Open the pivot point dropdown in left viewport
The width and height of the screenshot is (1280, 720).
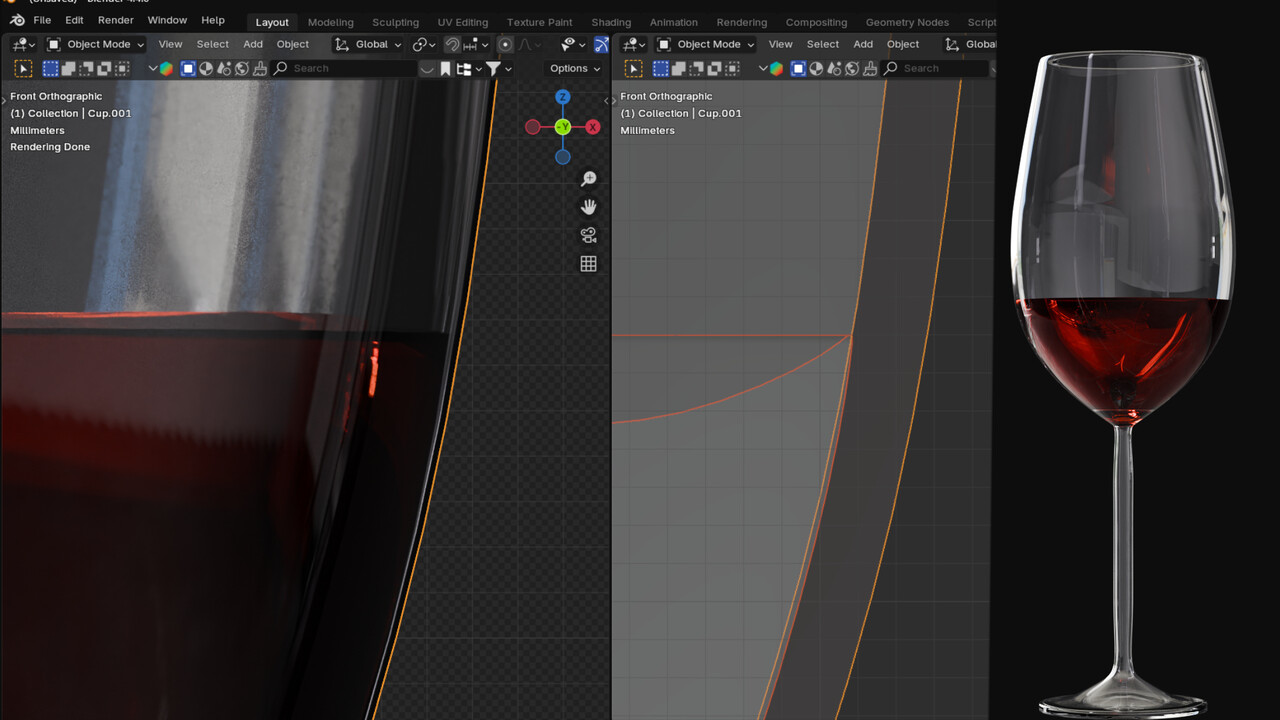(424, 44)
